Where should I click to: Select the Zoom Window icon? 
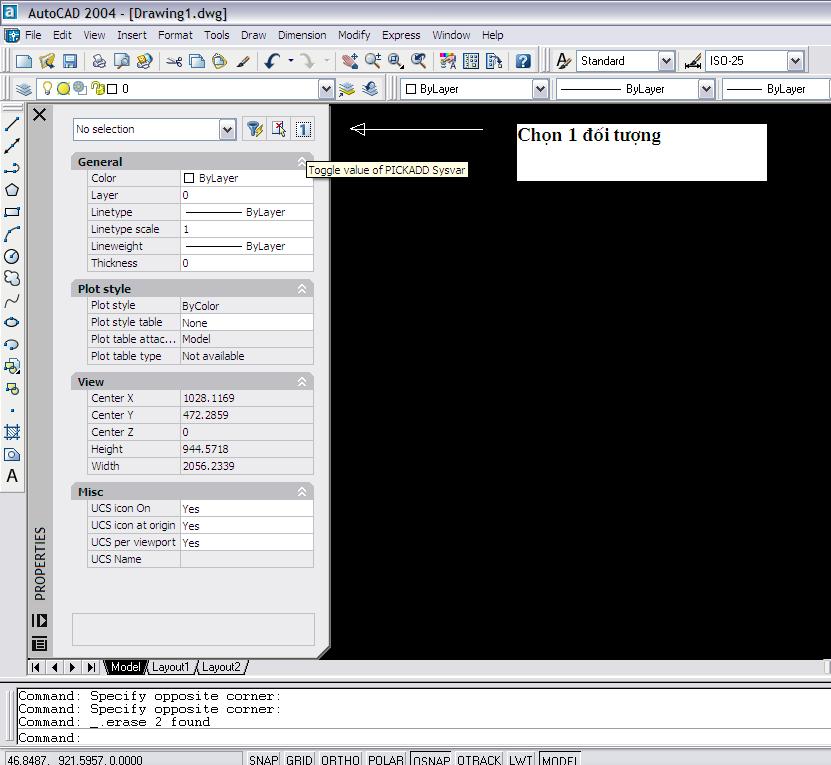point(396,61)
